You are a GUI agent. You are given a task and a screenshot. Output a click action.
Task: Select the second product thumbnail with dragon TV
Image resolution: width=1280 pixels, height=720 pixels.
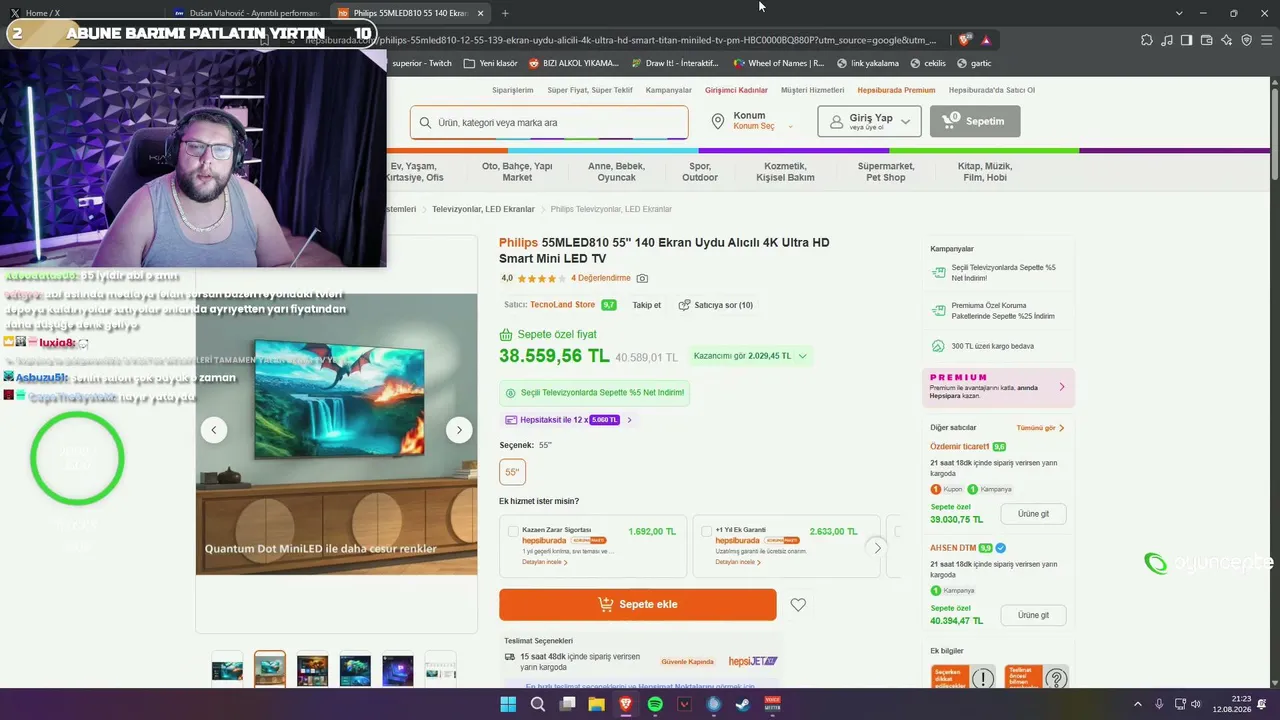tap(270, 668)
